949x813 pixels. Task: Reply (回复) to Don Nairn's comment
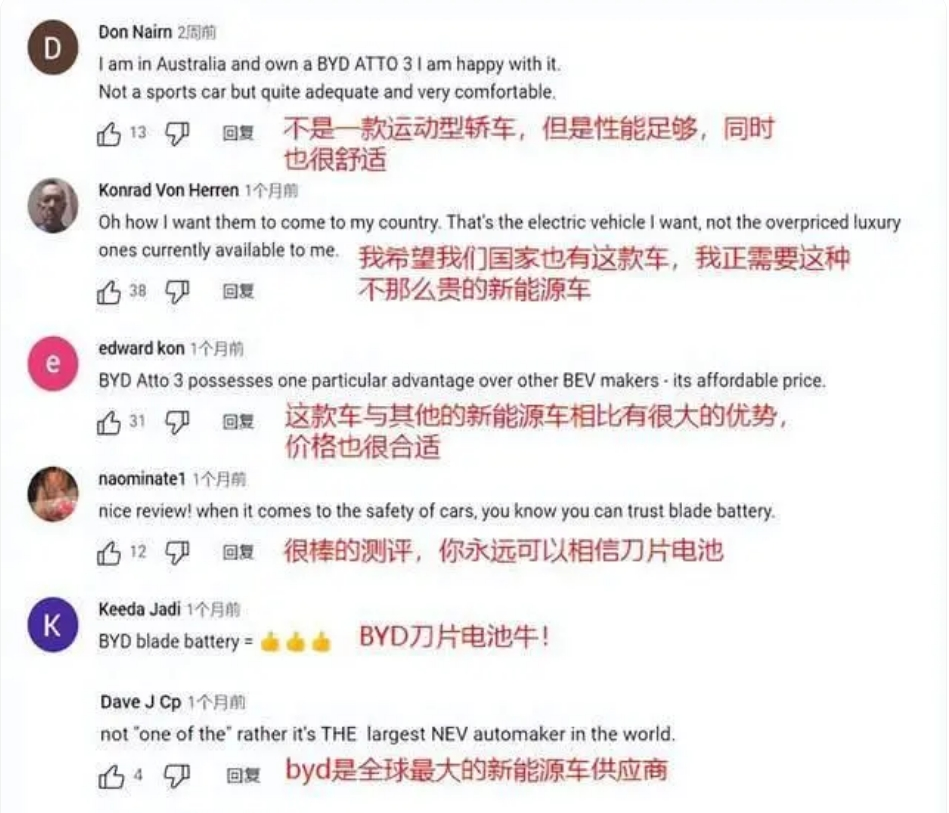pos(238,133)
